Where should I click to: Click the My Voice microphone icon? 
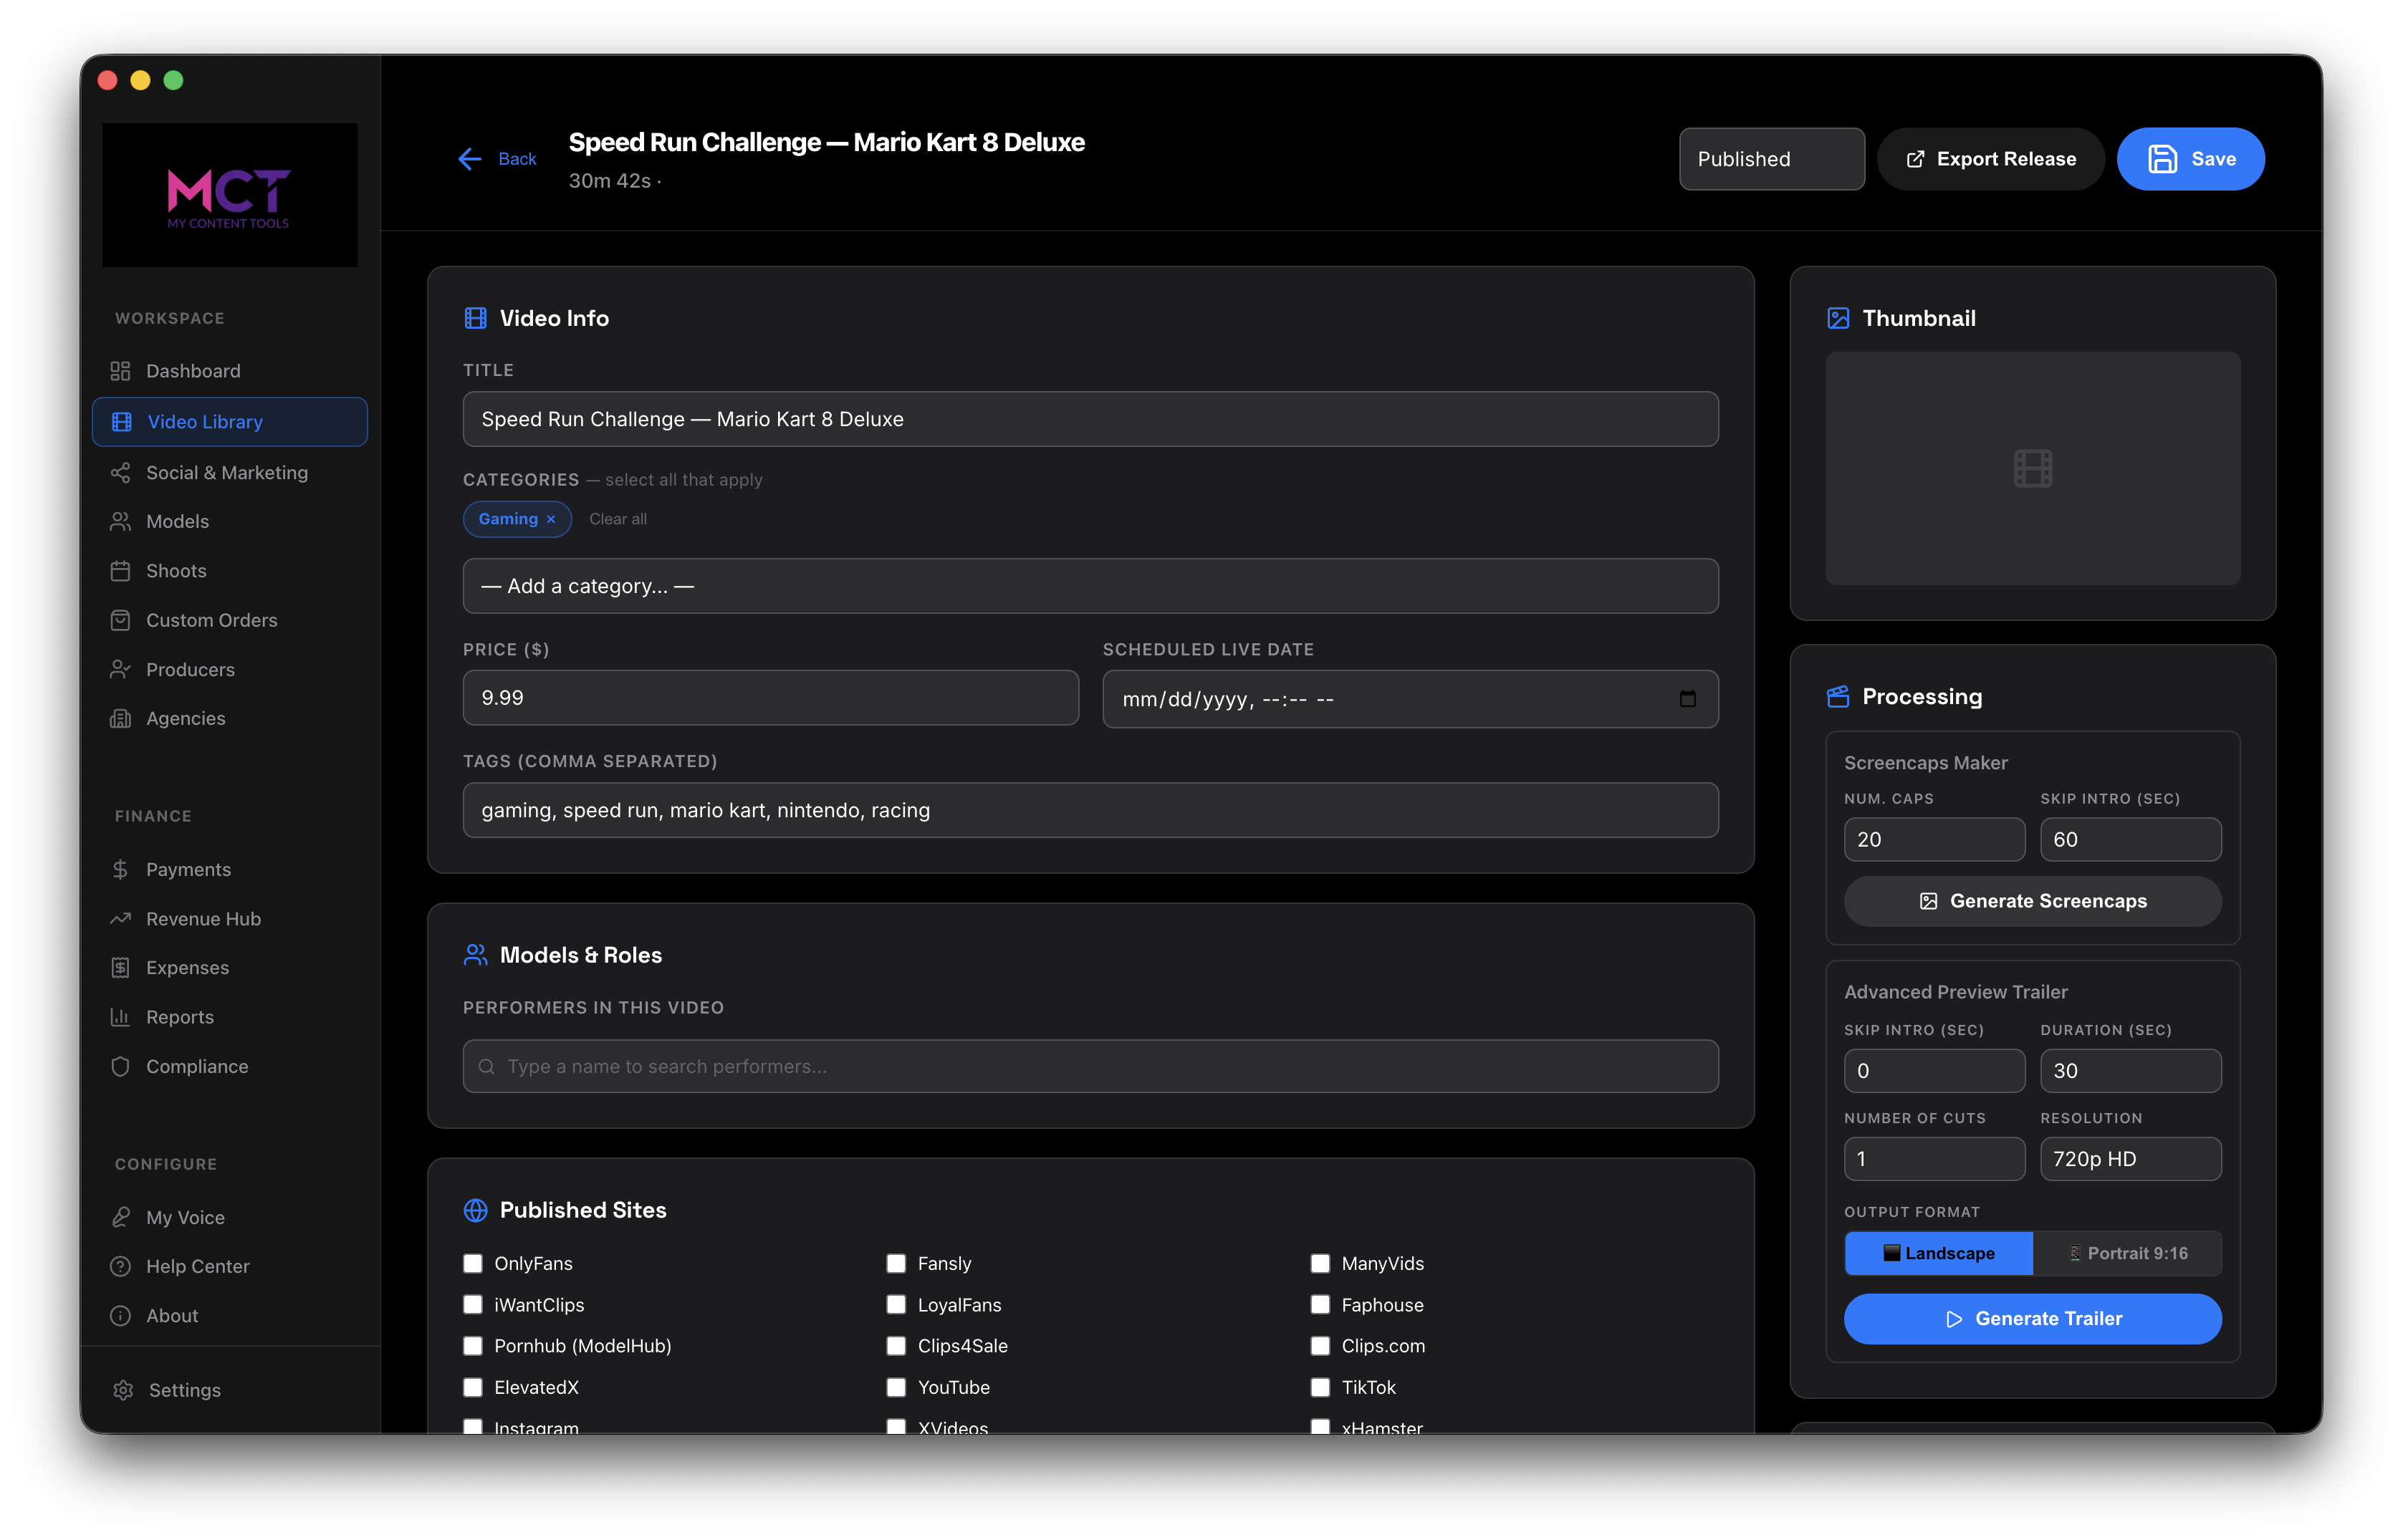pos(121,1217)
